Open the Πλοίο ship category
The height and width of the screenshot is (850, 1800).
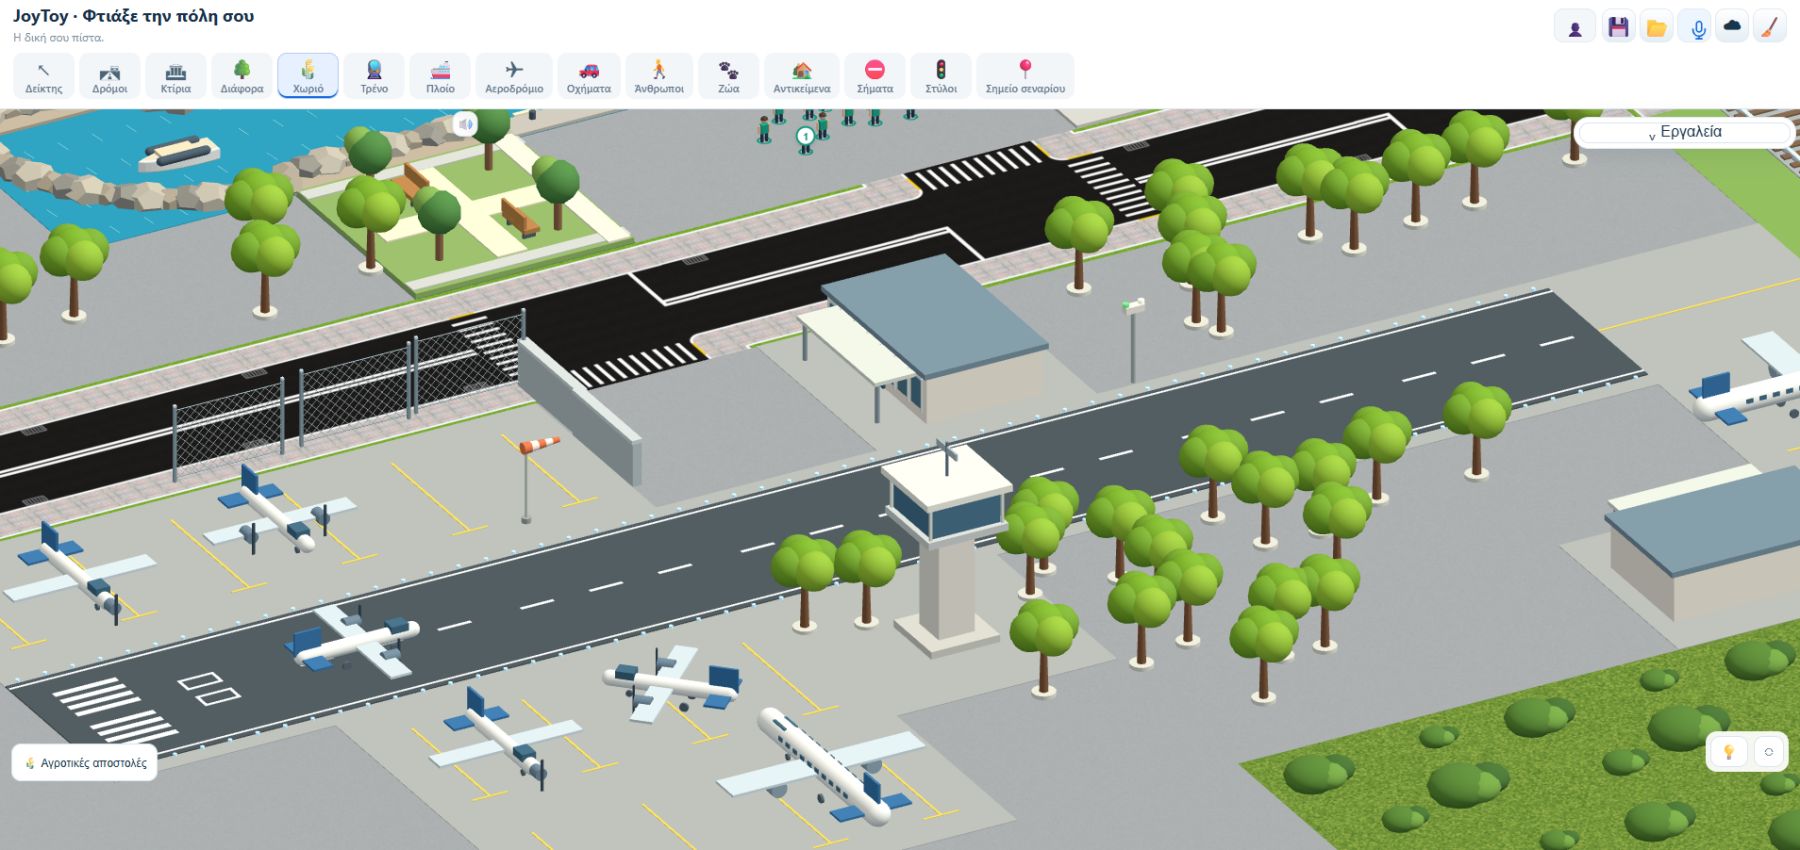[x=440, y=76]
